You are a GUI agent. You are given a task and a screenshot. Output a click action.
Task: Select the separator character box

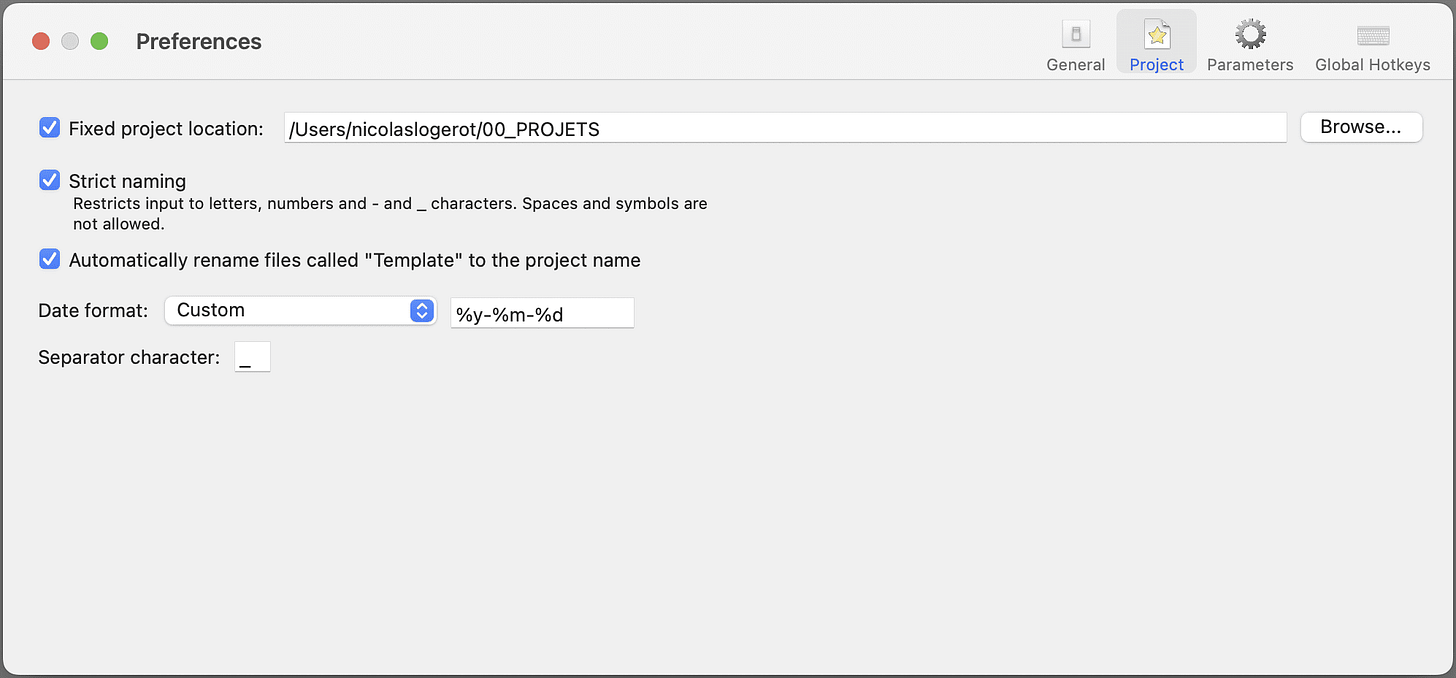252,356
